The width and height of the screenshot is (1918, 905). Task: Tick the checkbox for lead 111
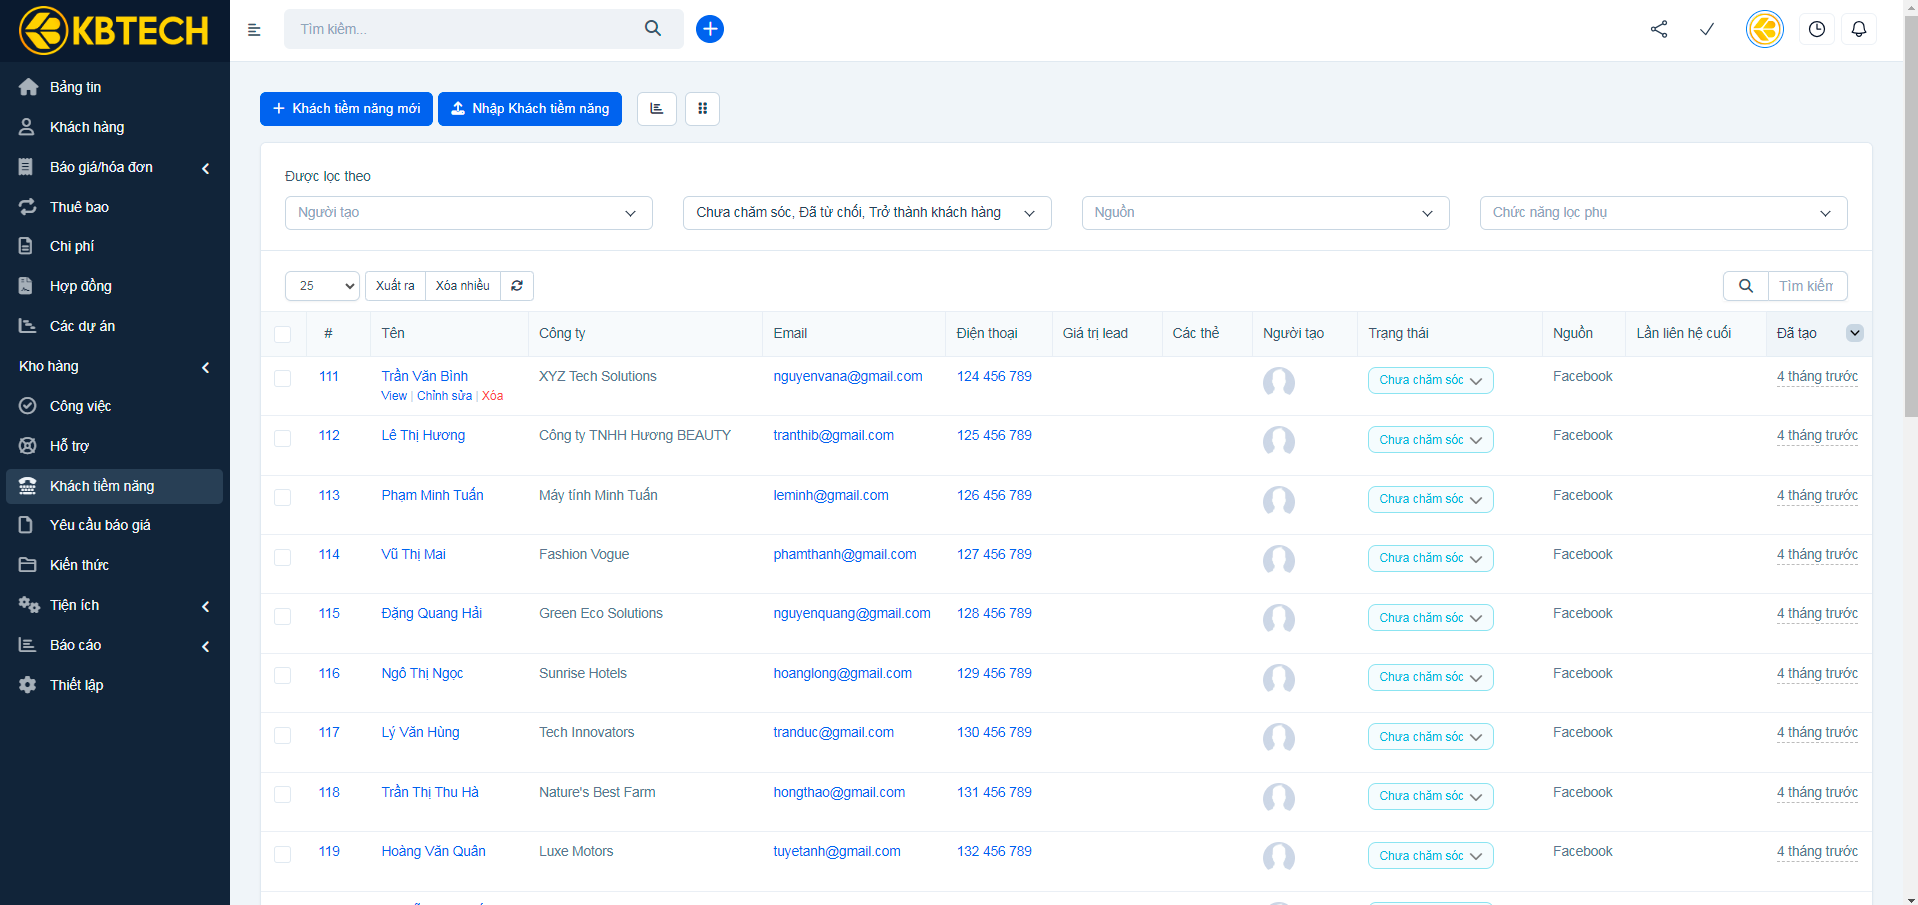(283, 379)
